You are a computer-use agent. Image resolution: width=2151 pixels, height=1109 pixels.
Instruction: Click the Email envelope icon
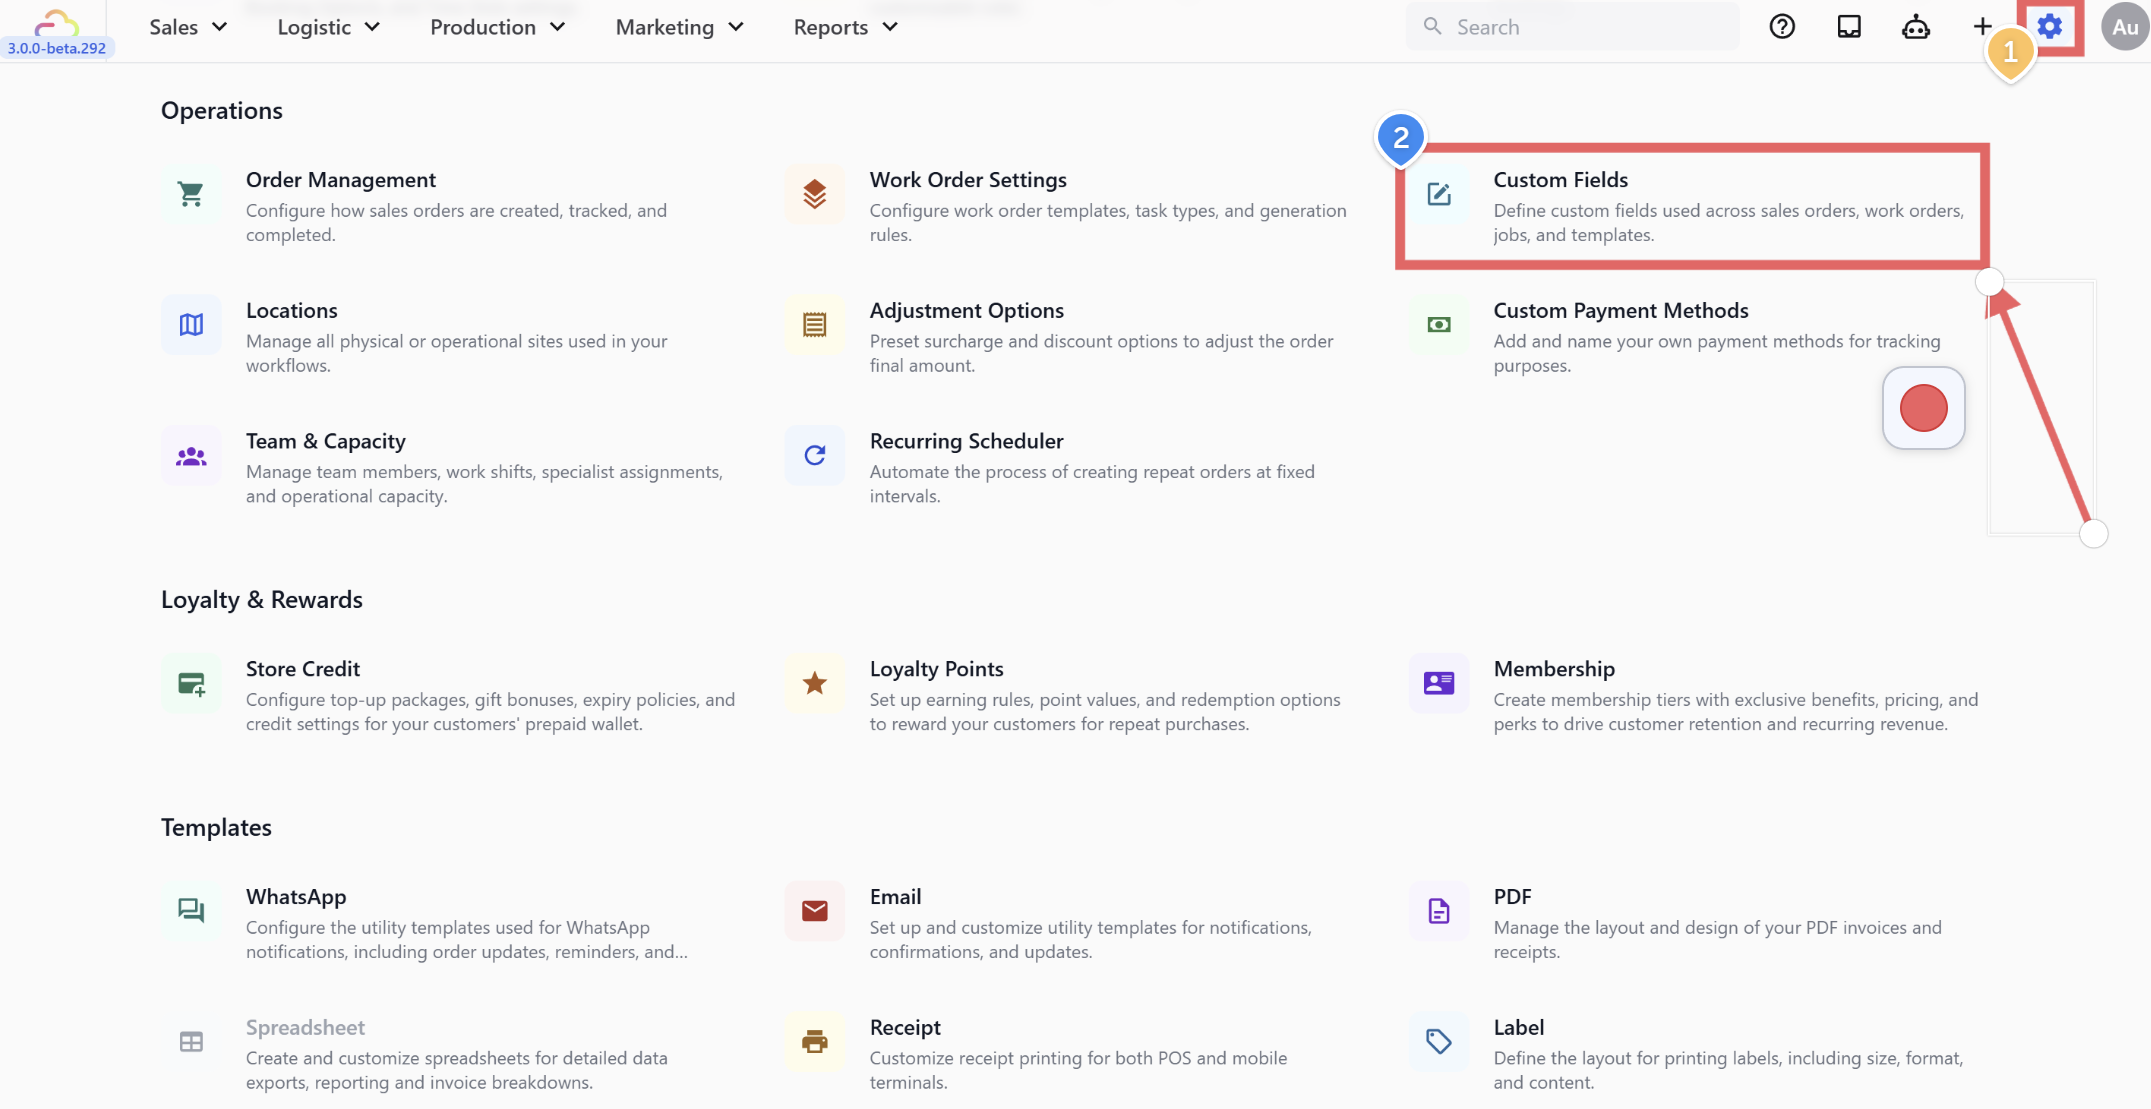[815, 911]
